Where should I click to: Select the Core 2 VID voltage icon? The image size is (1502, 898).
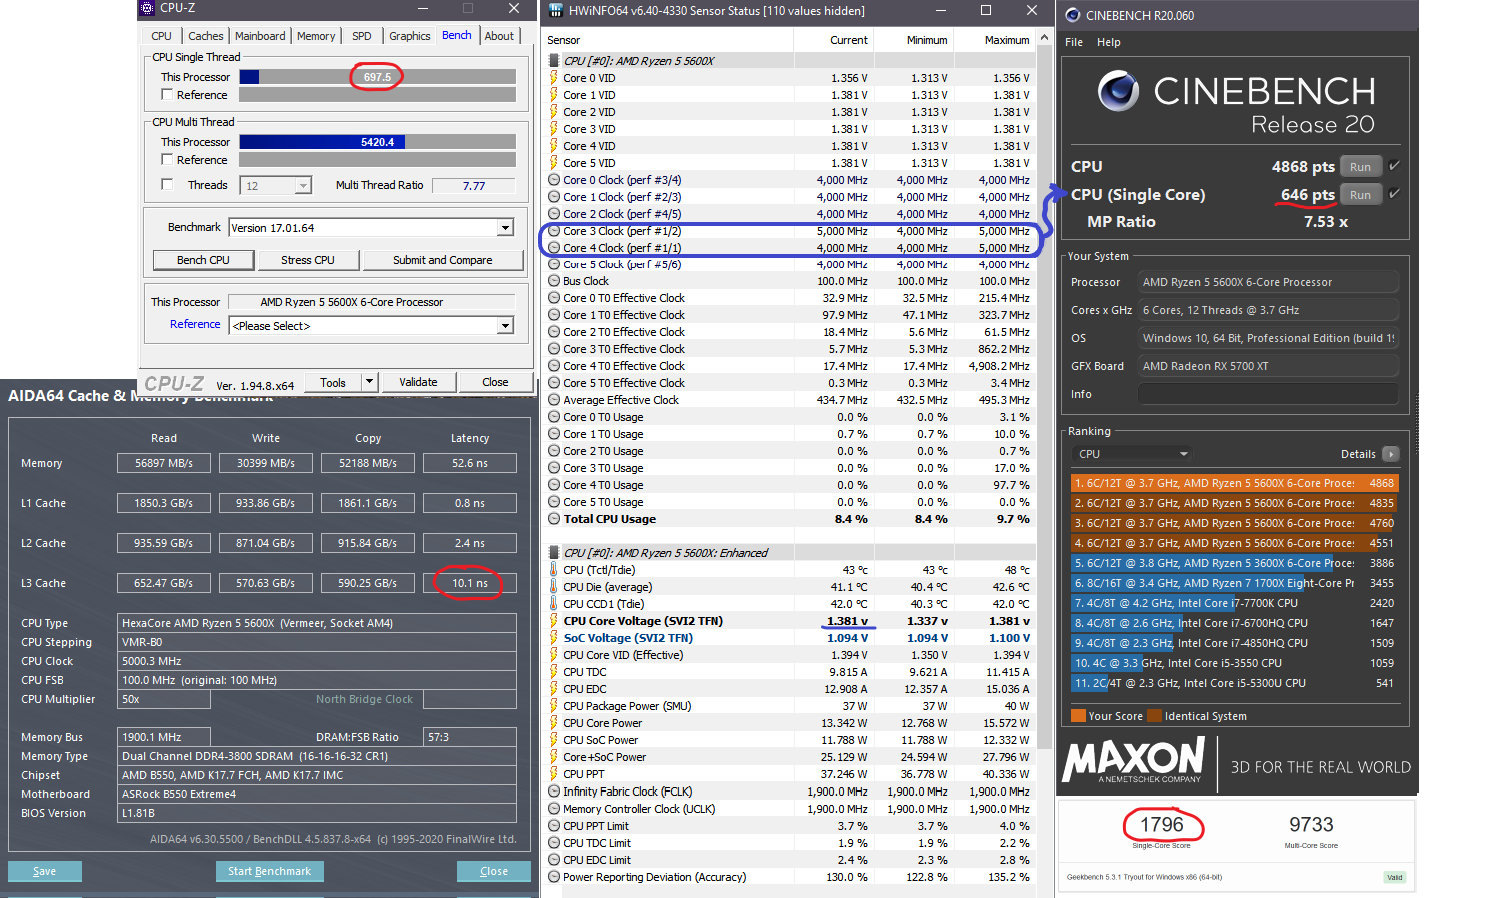pos(554,112)
